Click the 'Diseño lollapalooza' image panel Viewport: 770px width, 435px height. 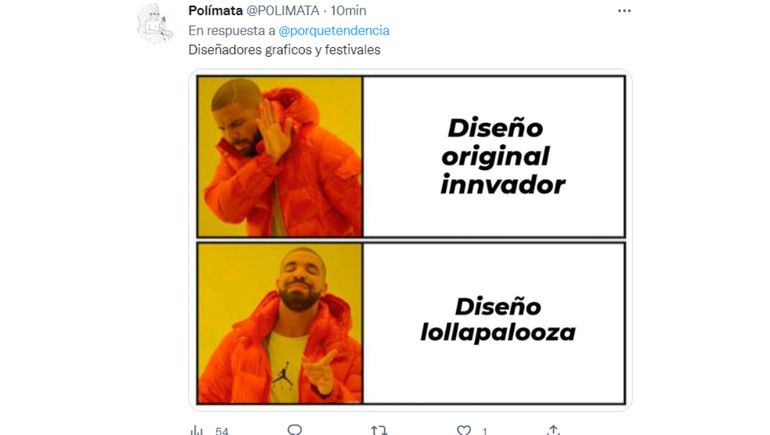coord(494,324)
